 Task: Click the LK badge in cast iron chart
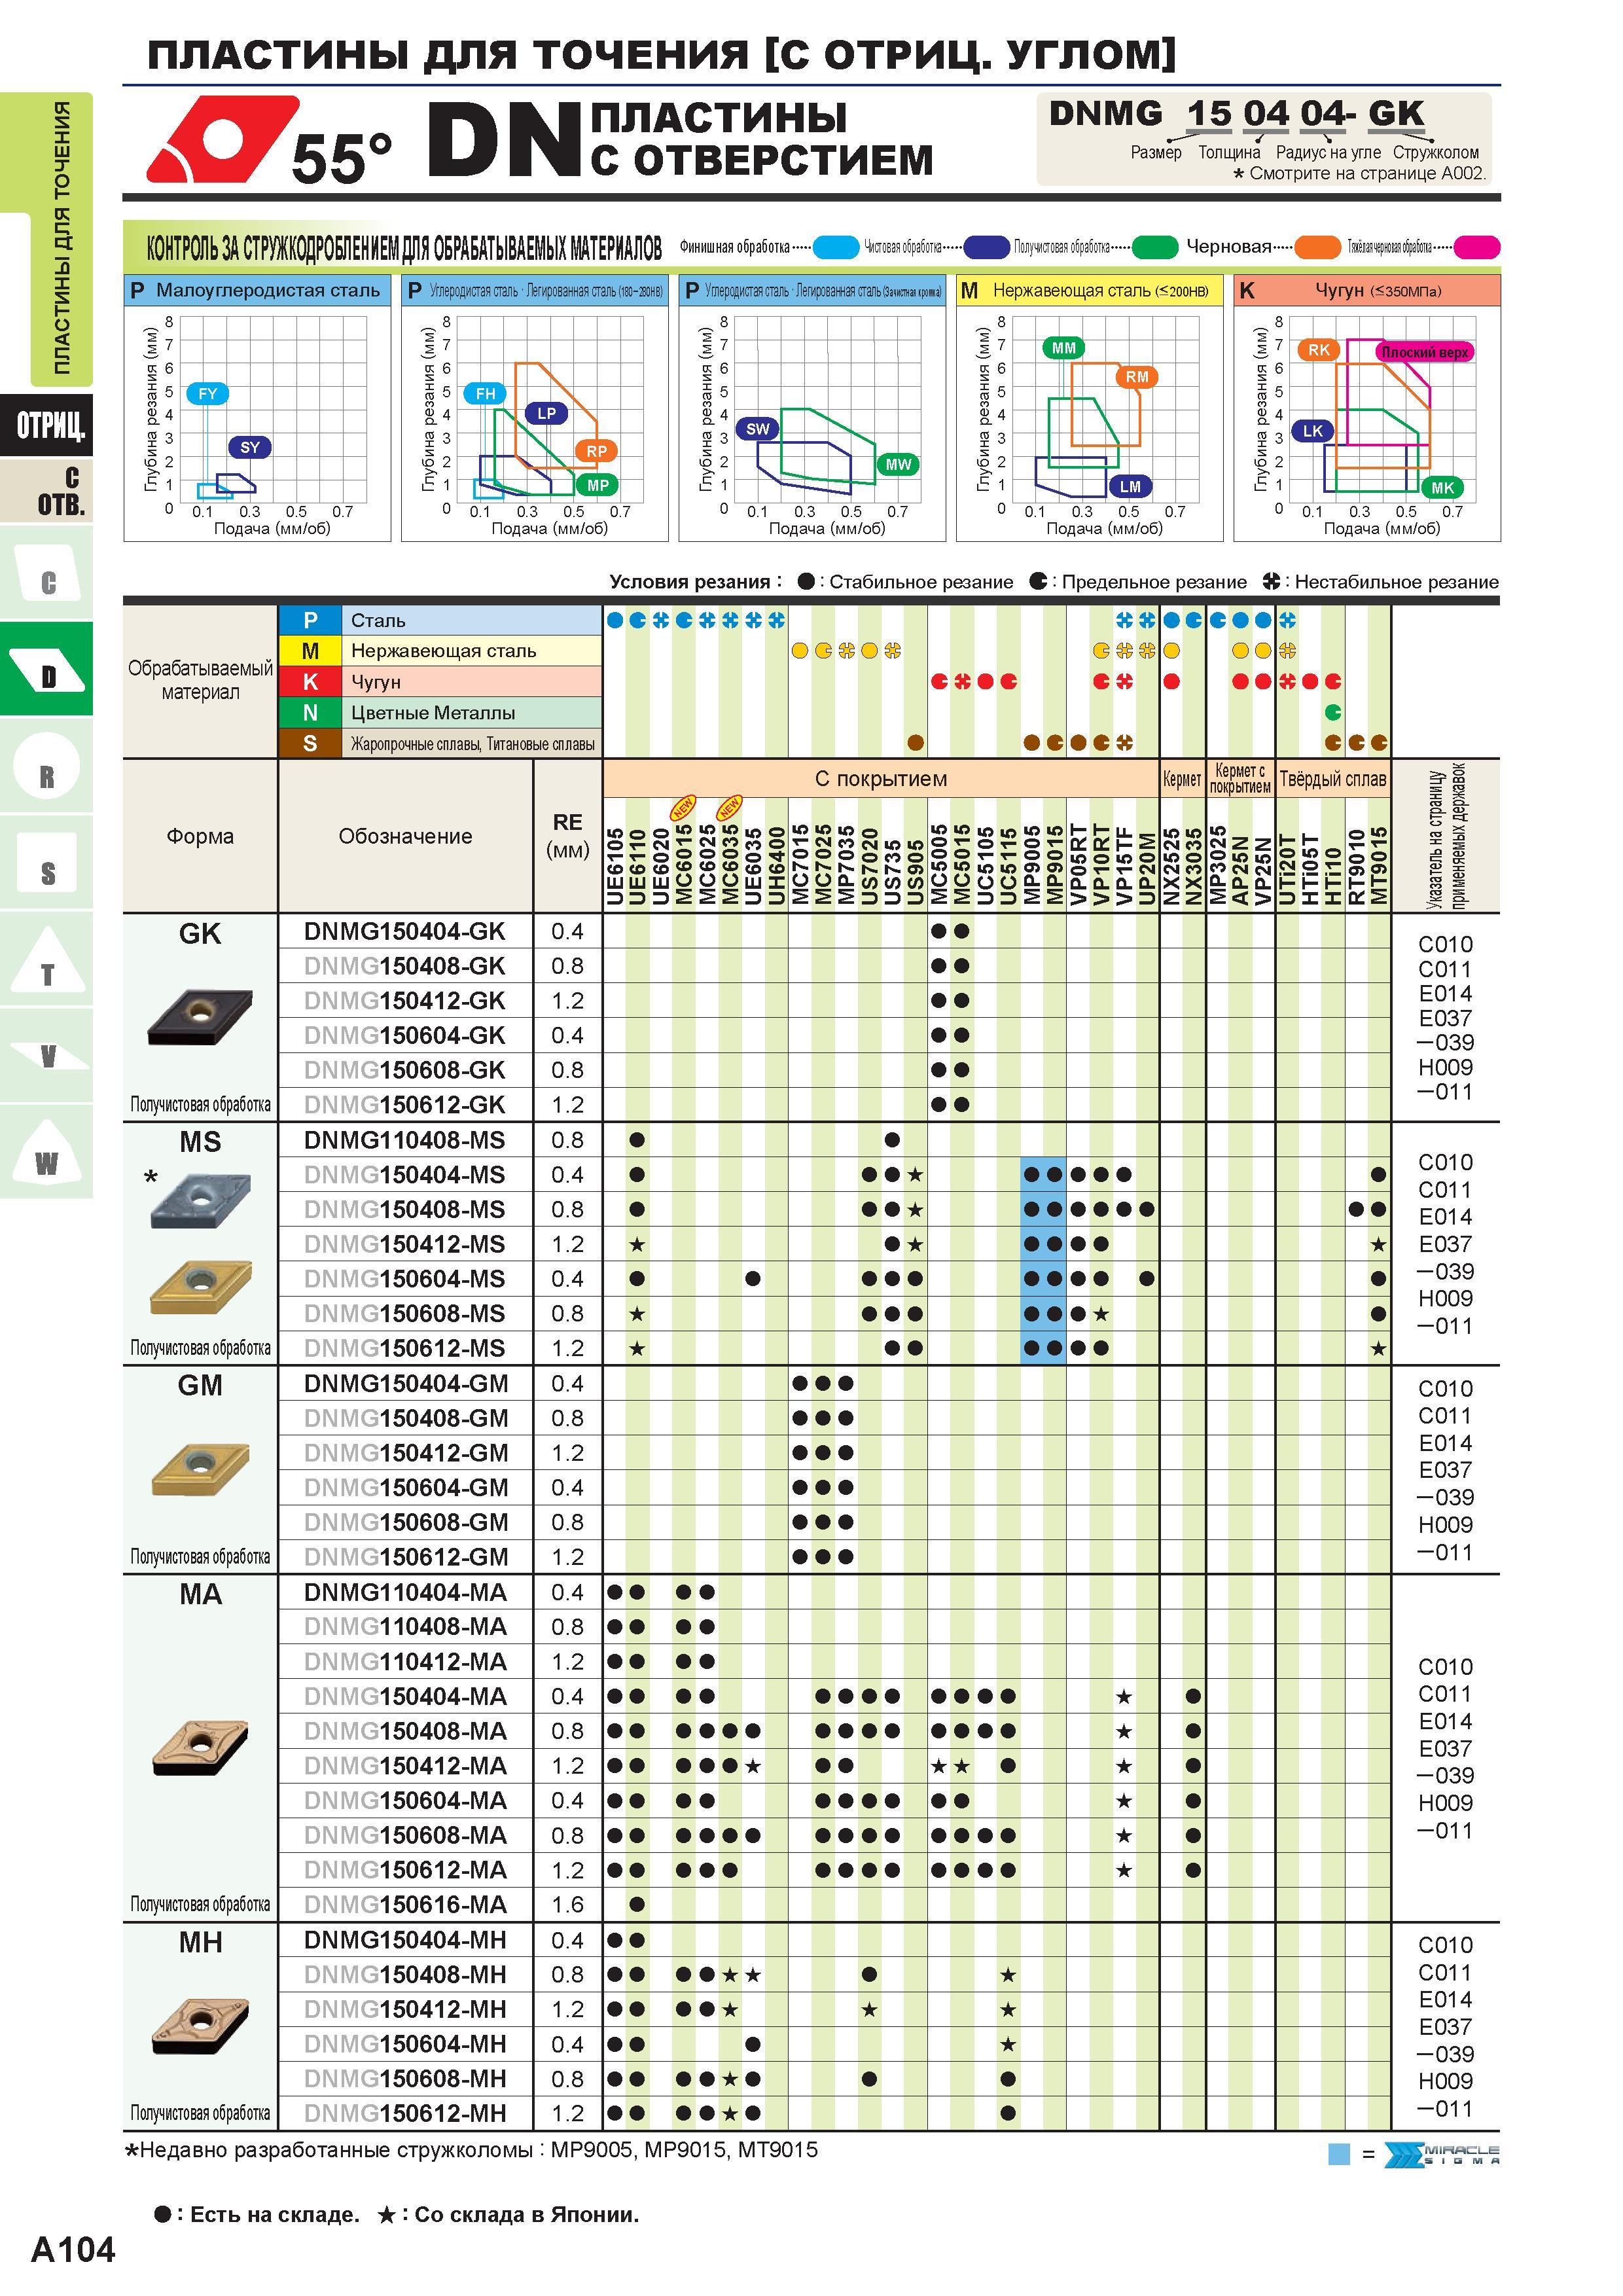1312,431
